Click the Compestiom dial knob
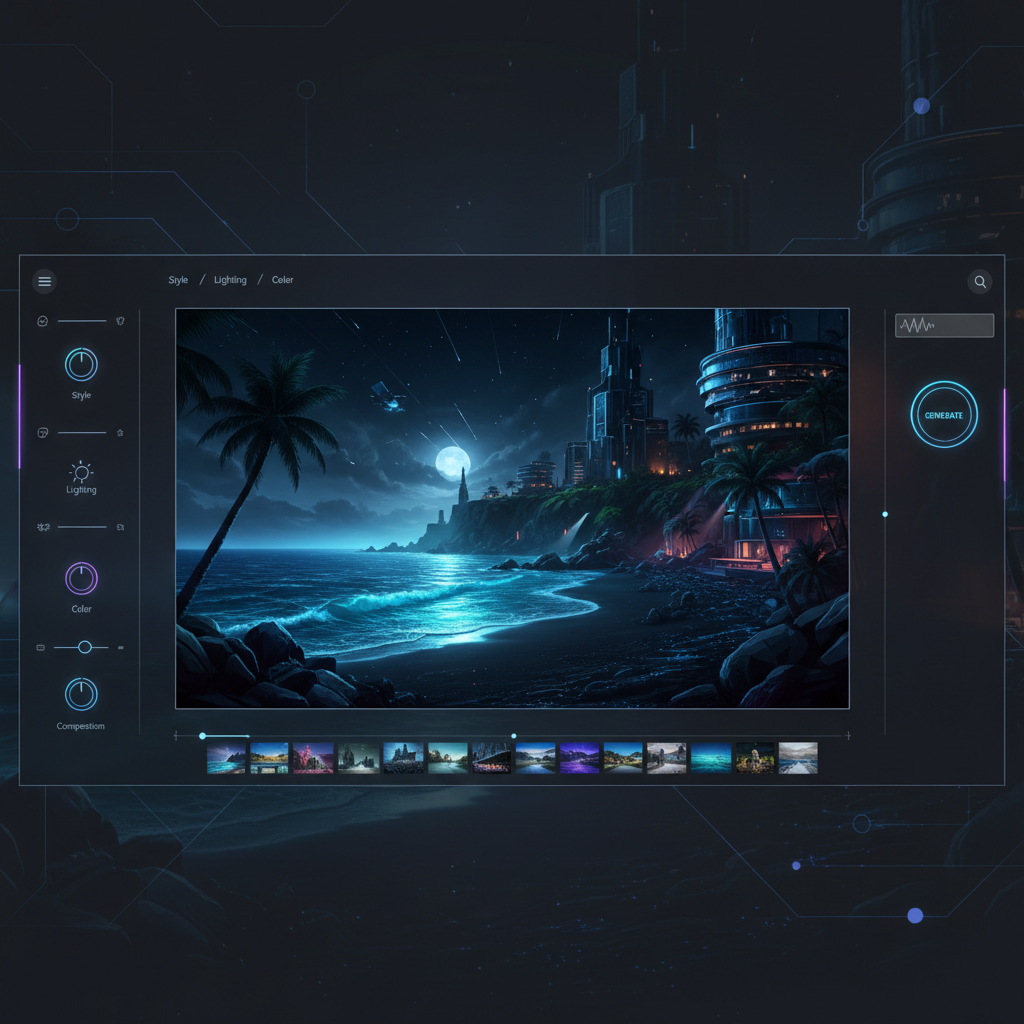Screen dimensions: 1024x1024 [81, 694]
